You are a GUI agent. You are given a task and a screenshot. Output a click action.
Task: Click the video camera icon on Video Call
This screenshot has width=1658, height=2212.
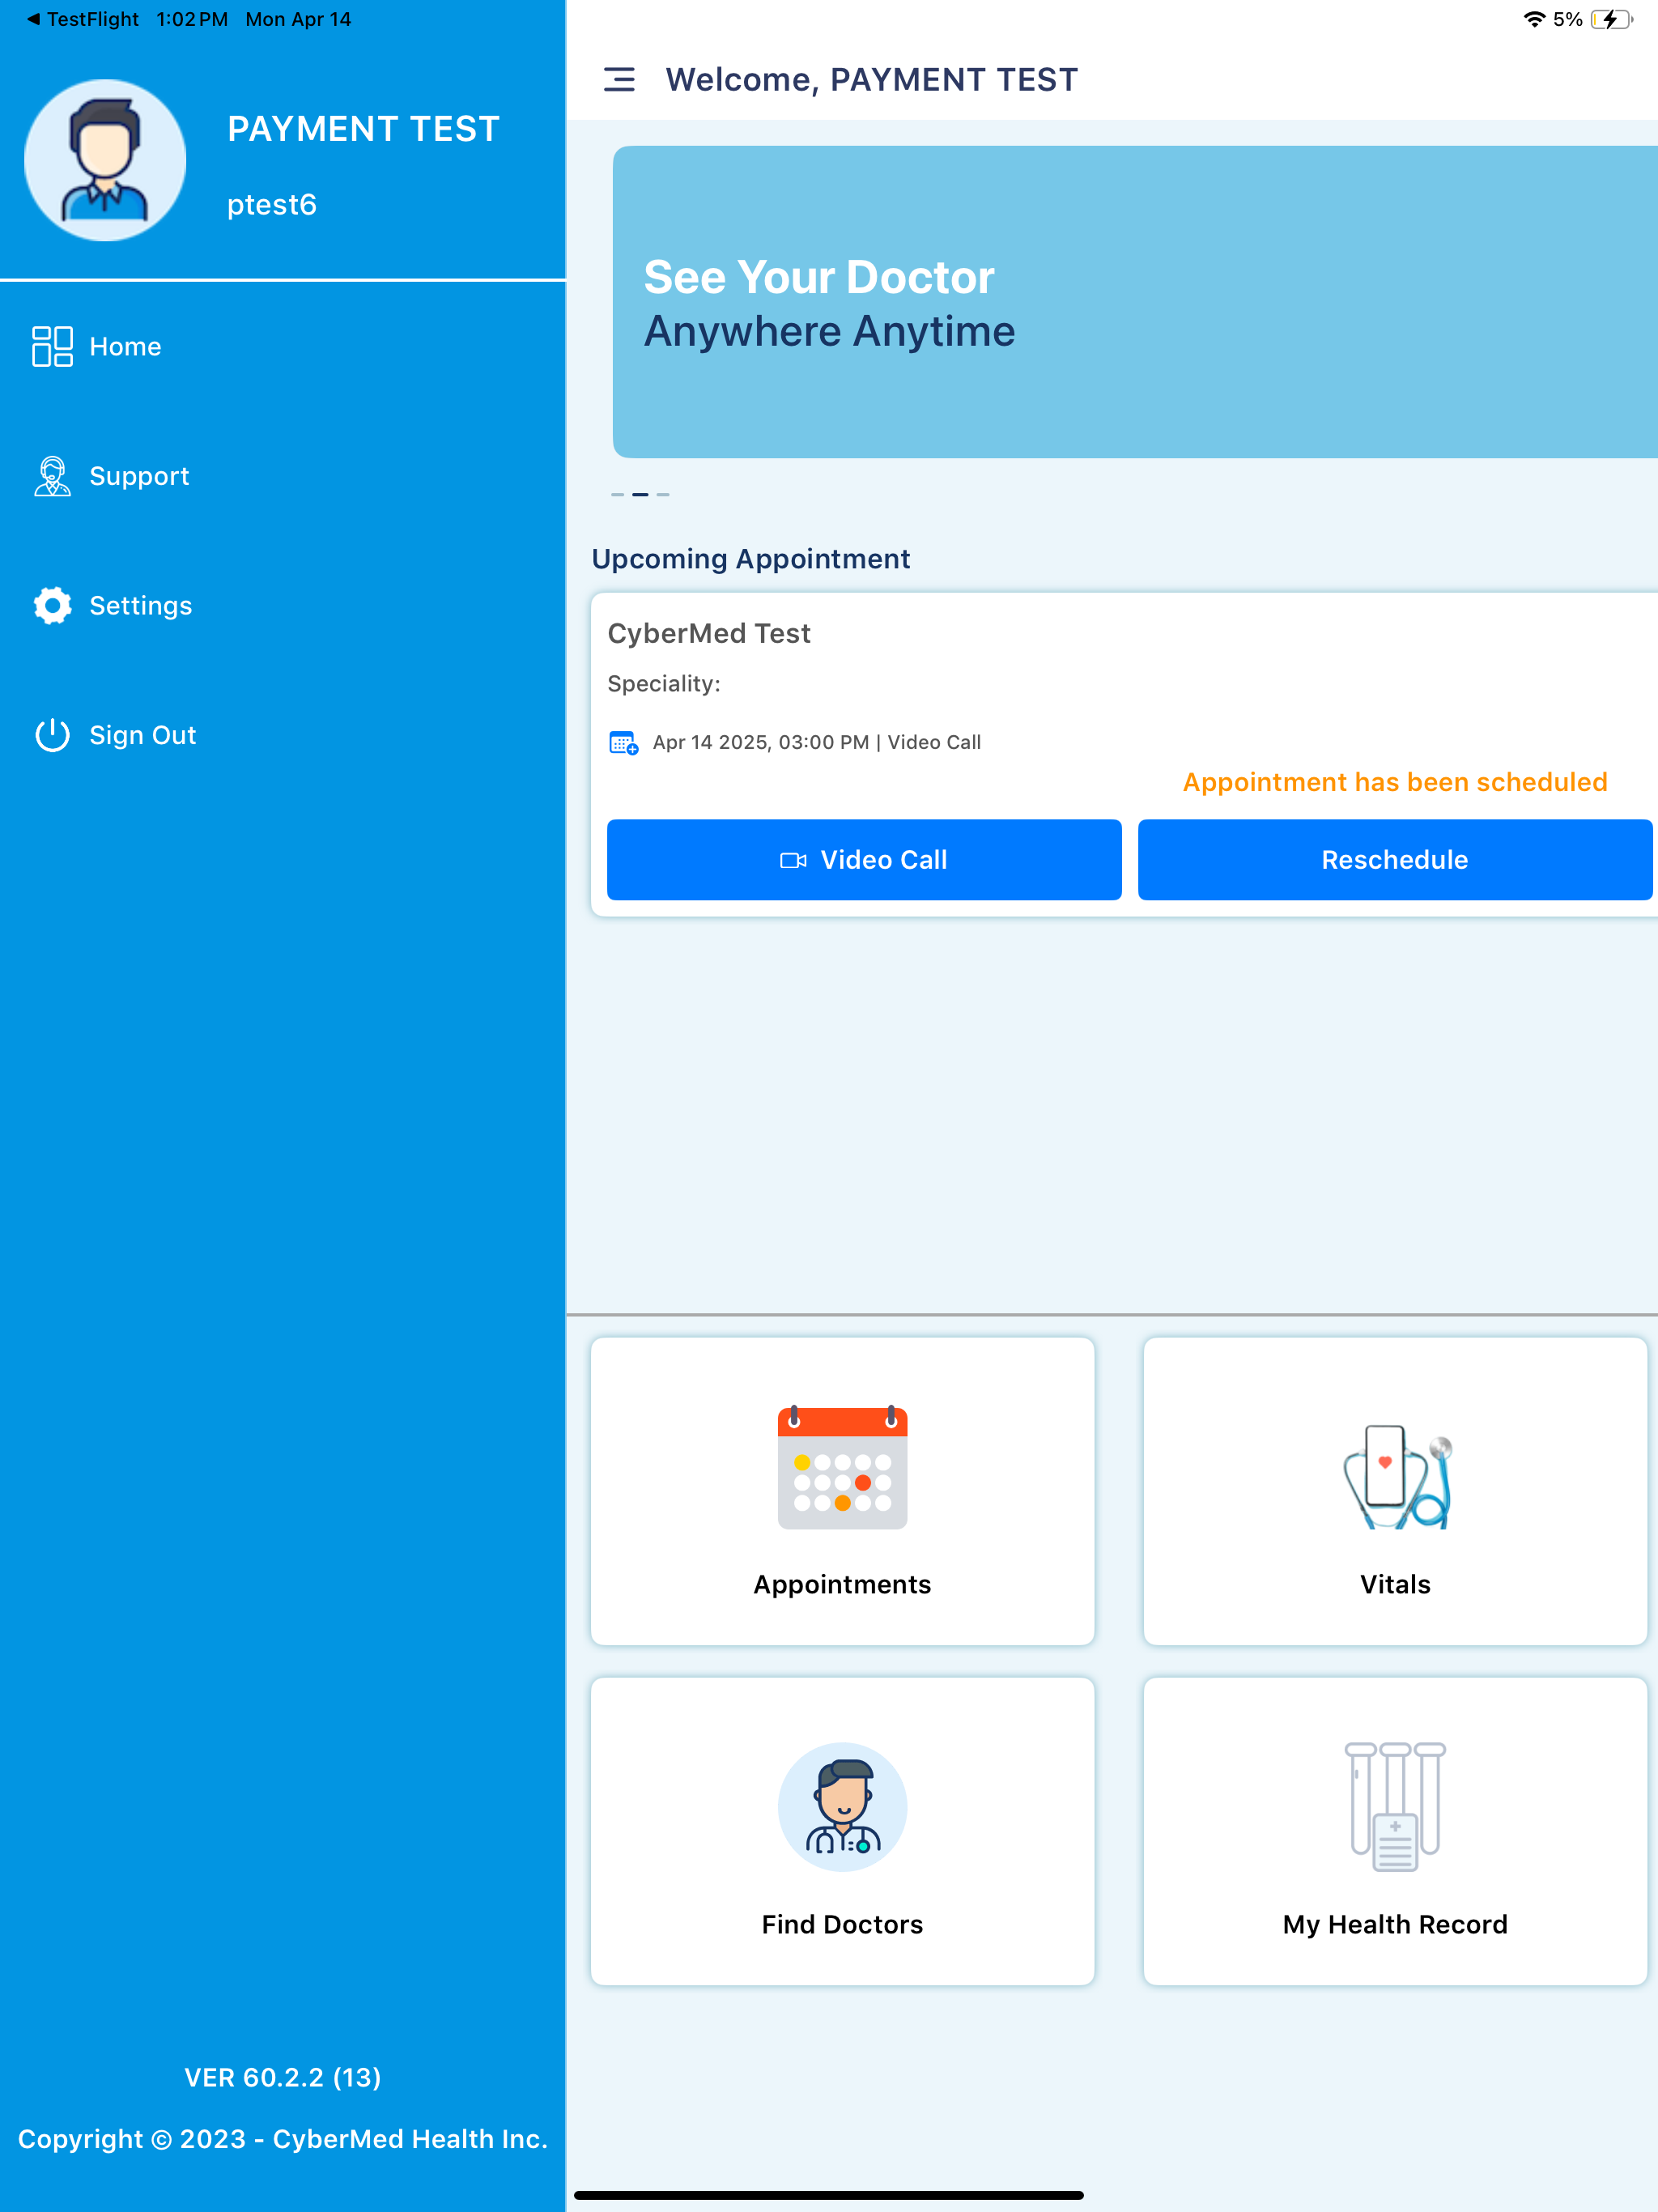pos(793,860)
